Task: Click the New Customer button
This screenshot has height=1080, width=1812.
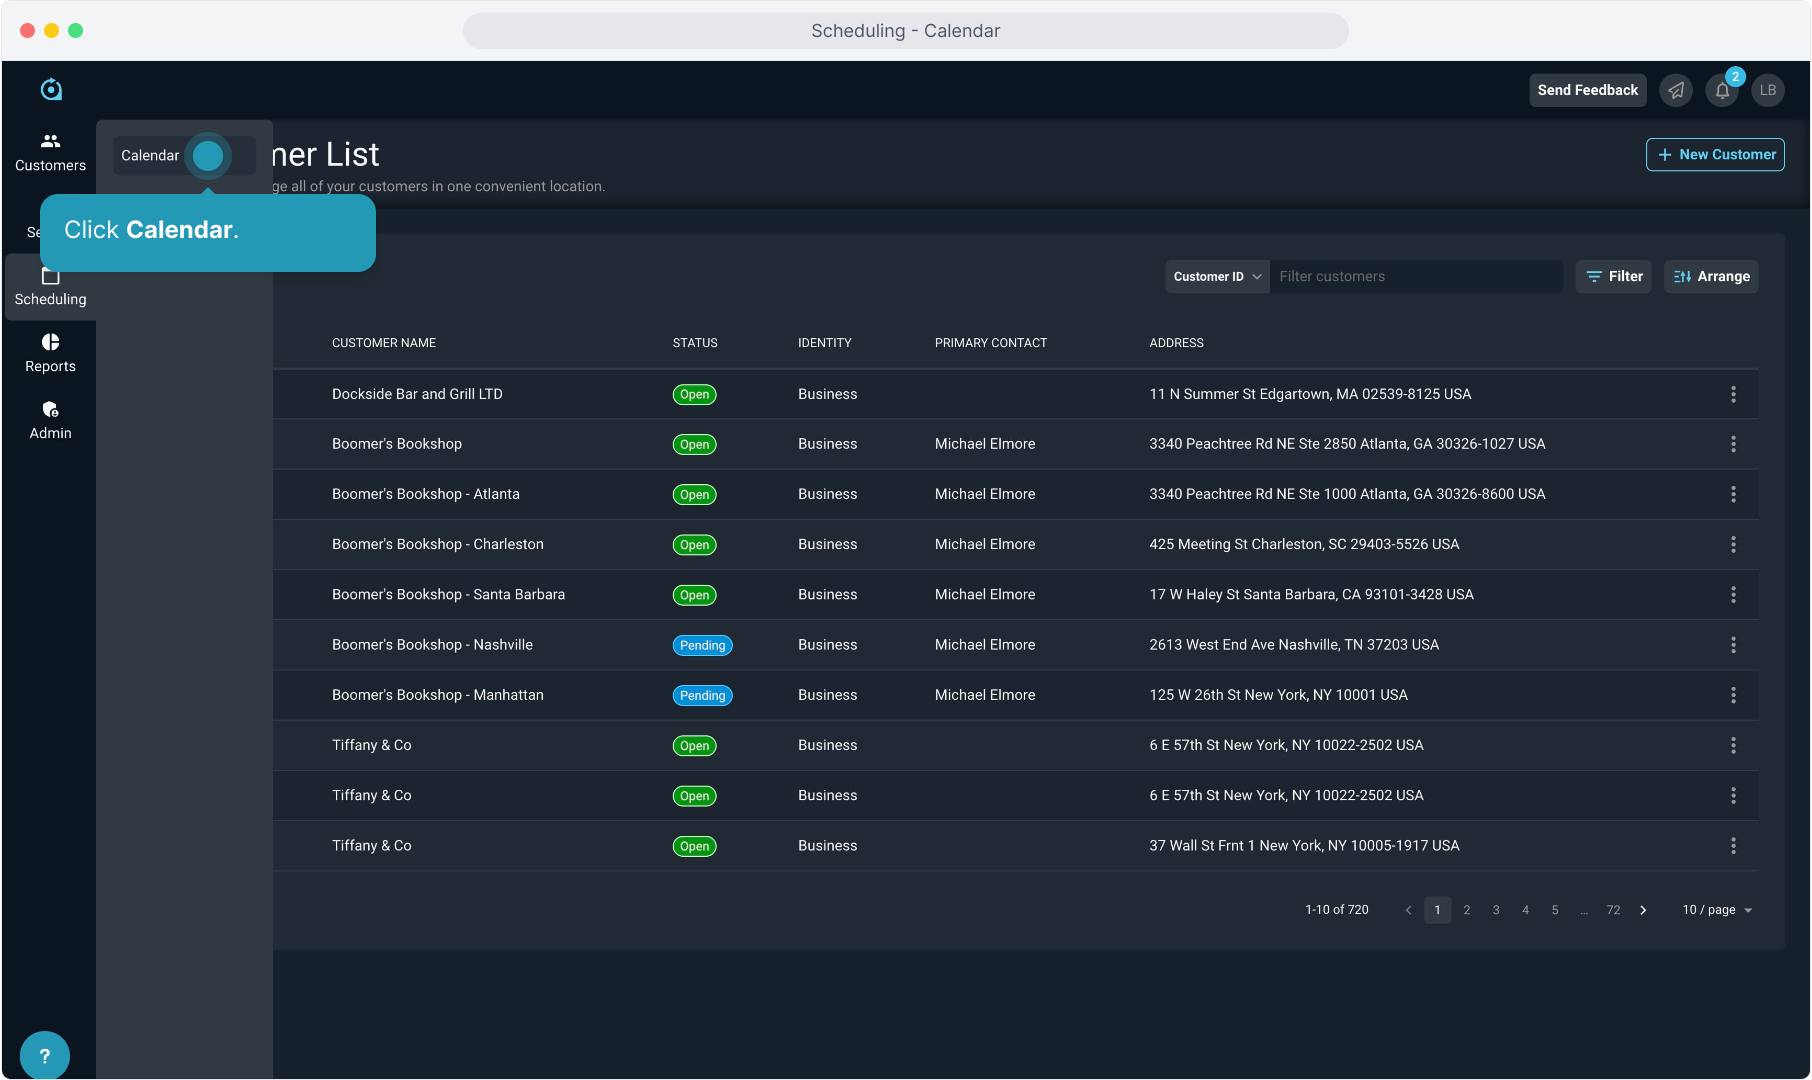Action: pos(1715,154)
